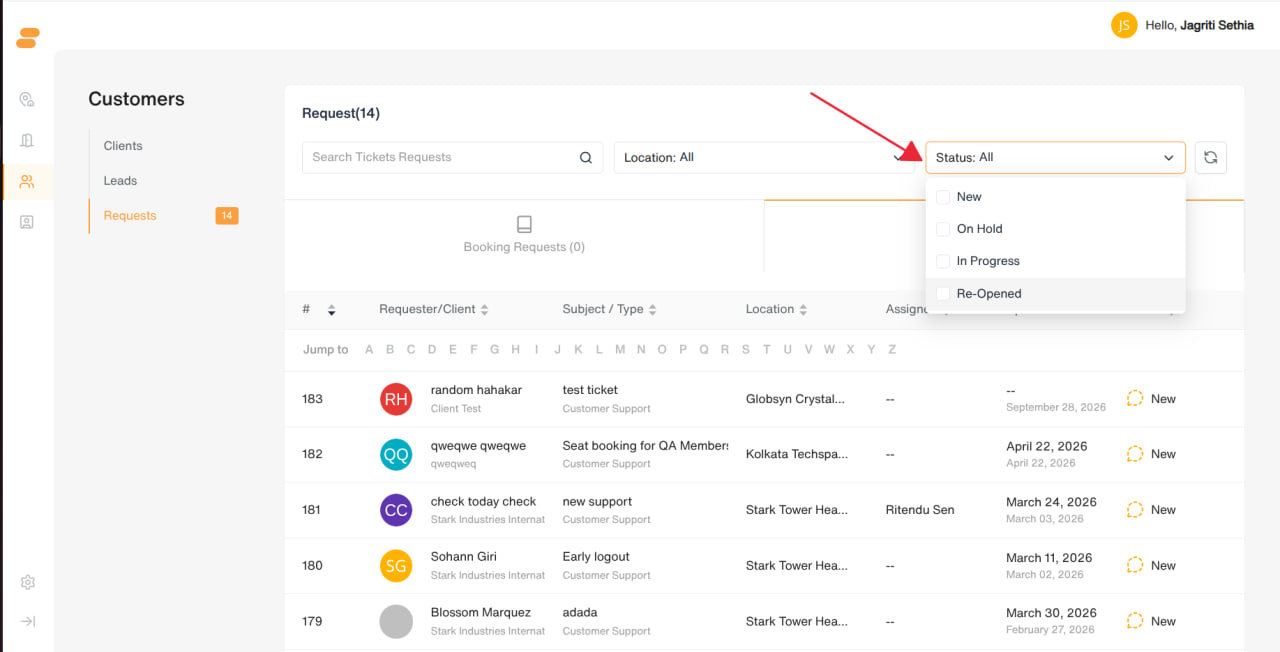Click the logout arrow icon
1280x652 pixels.
click(28, 621)
